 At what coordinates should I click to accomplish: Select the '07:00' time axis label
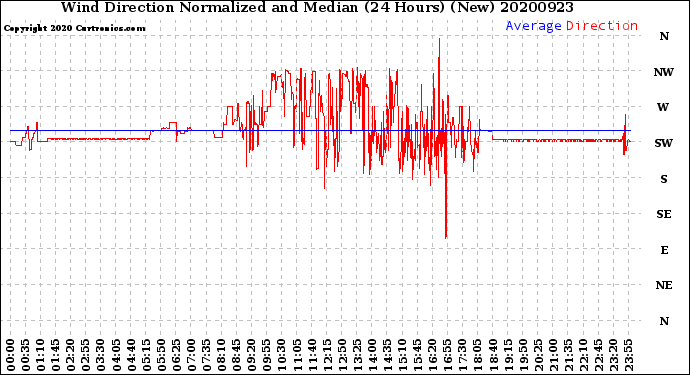[x=191, y=355]
